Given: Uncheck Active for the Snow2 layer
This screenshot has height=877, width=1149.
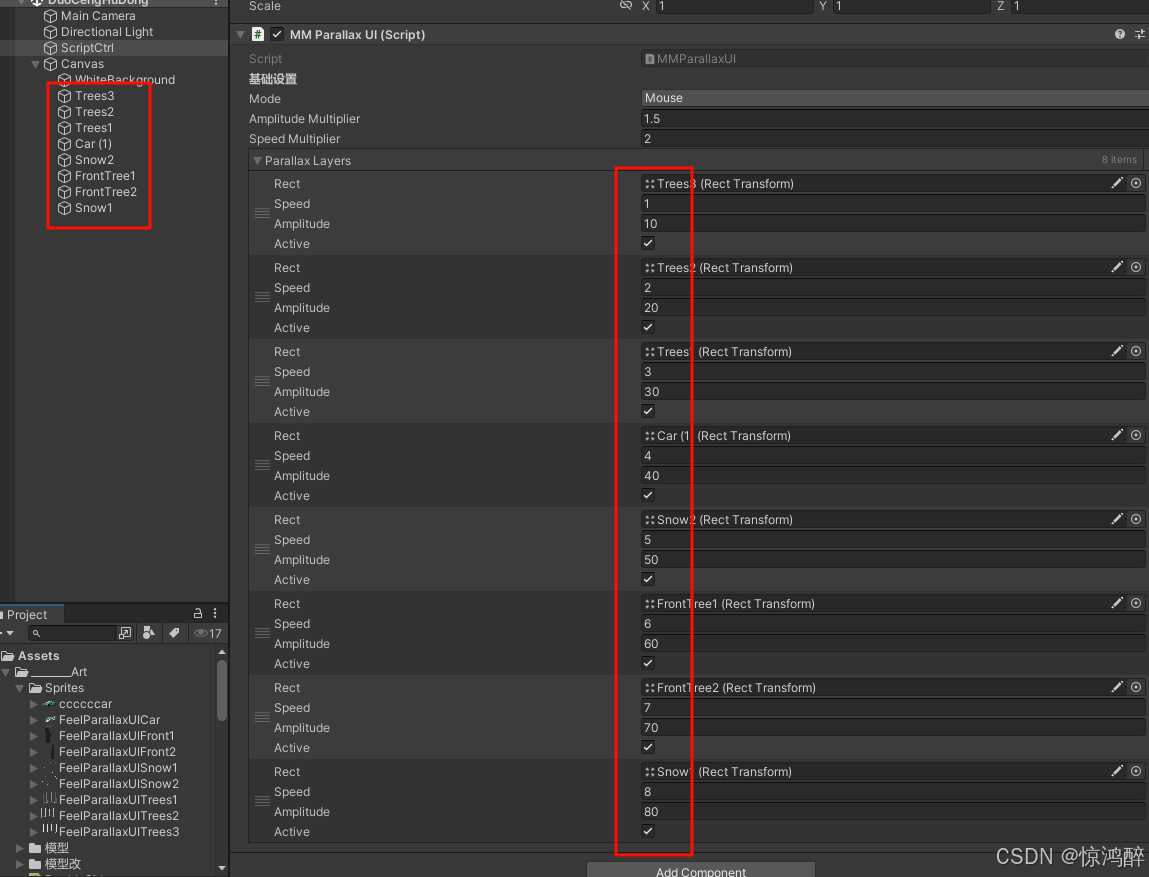Looking at the screenshot, I should coord(648,579).
